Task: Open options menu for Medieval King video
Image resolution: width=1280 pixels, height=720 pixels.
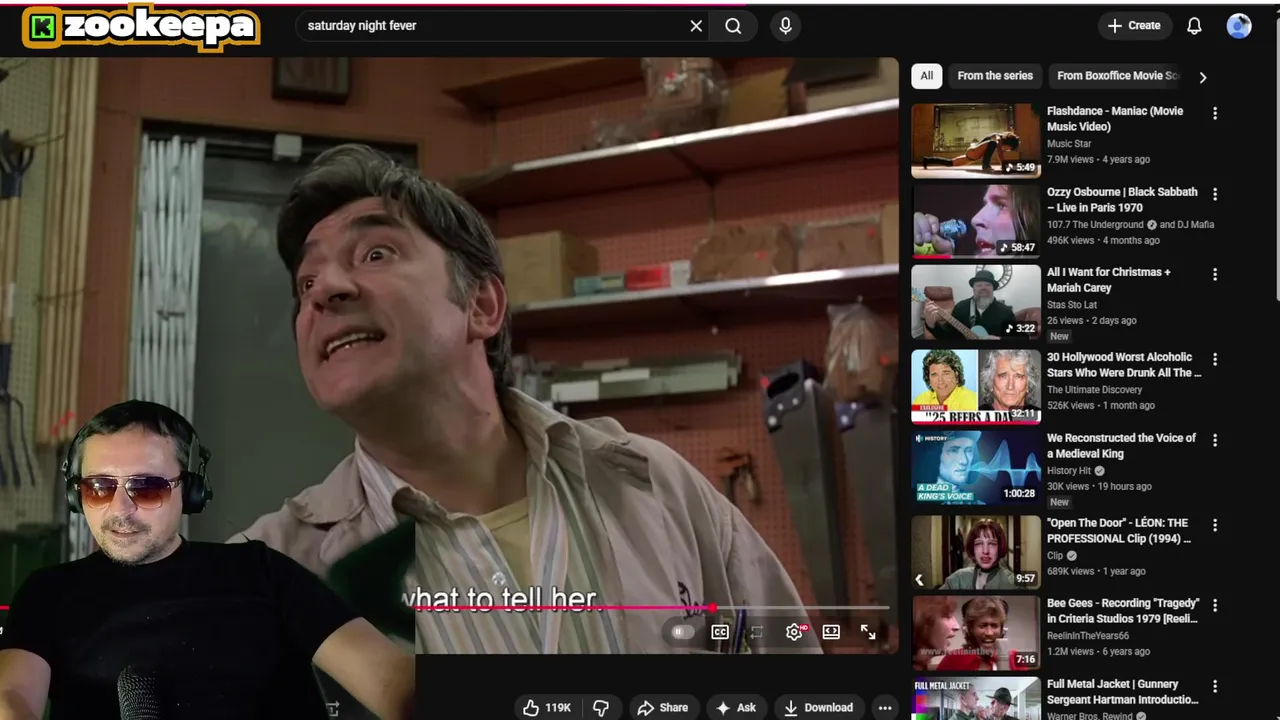Action: pos(1215,440)
